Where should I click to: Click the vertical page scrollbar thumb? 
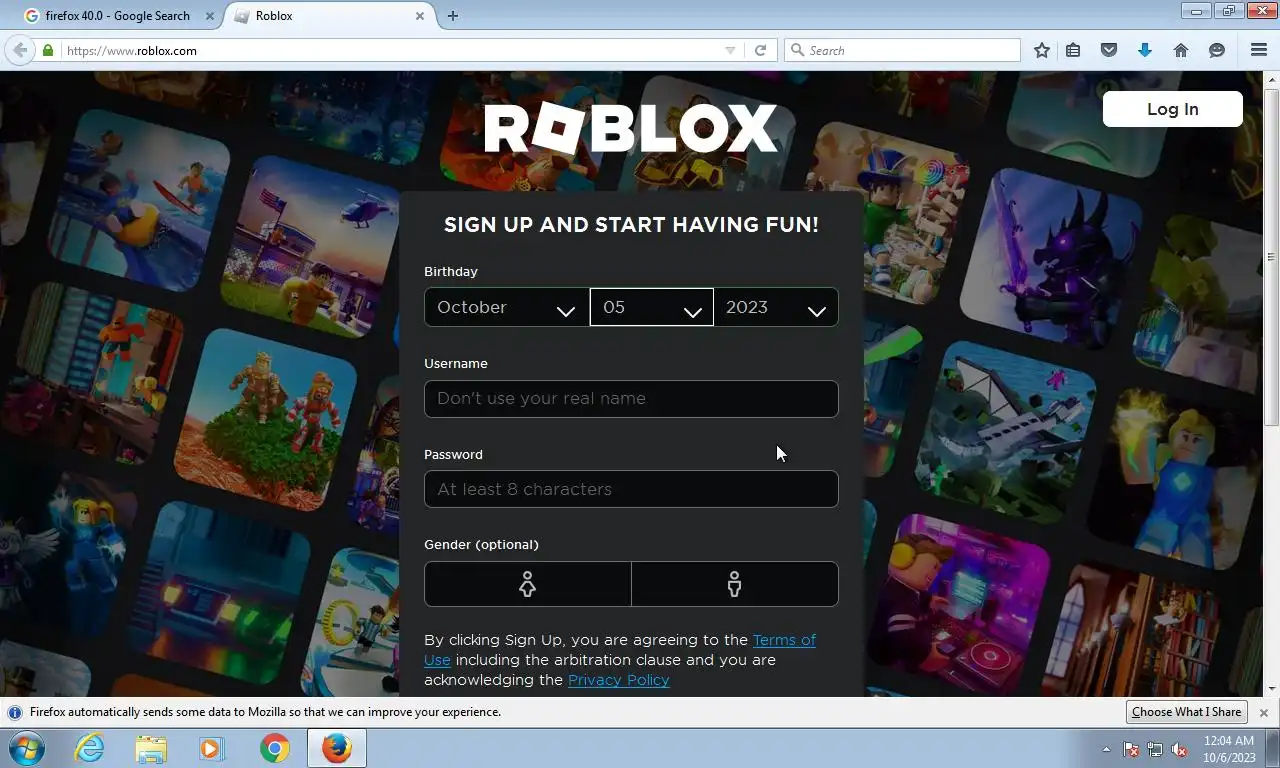click(1272, 258)
